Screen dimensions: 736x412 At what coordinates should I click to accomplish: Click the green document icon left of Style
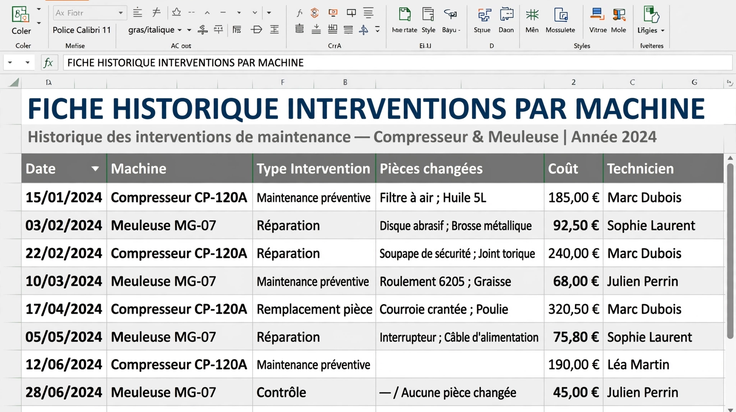pos(404,14)
